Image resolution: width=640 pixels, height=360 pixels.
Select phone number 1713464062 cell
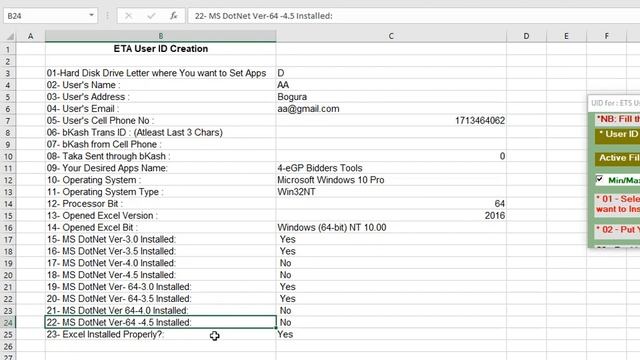tap(391, 120)
